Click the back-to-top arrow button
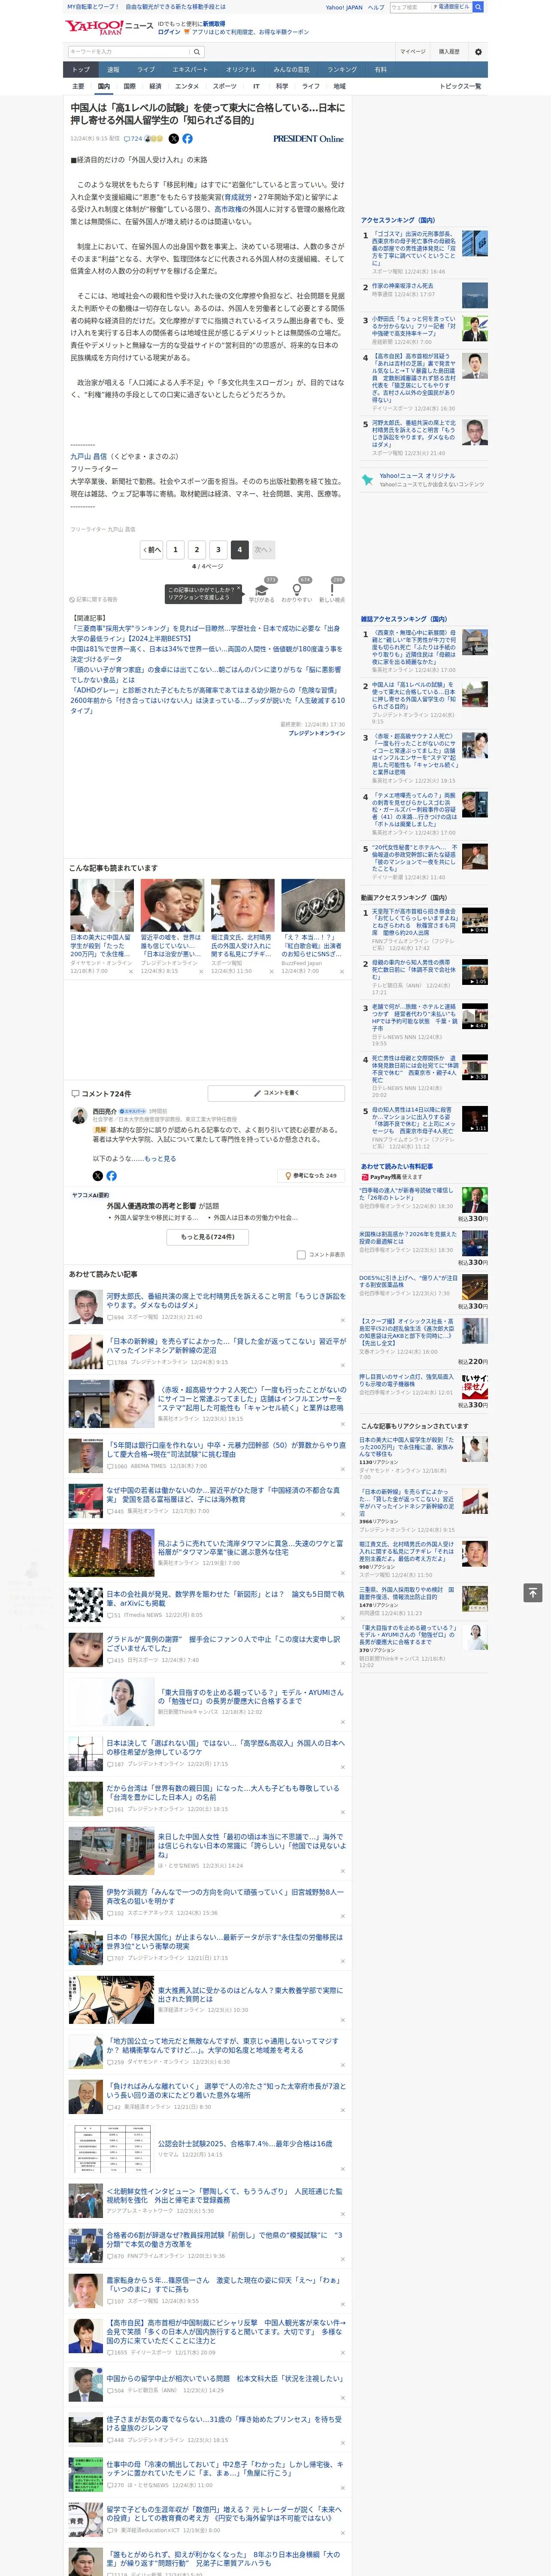This screenshot has height=2576, width=551. [x=533, y=1593]
